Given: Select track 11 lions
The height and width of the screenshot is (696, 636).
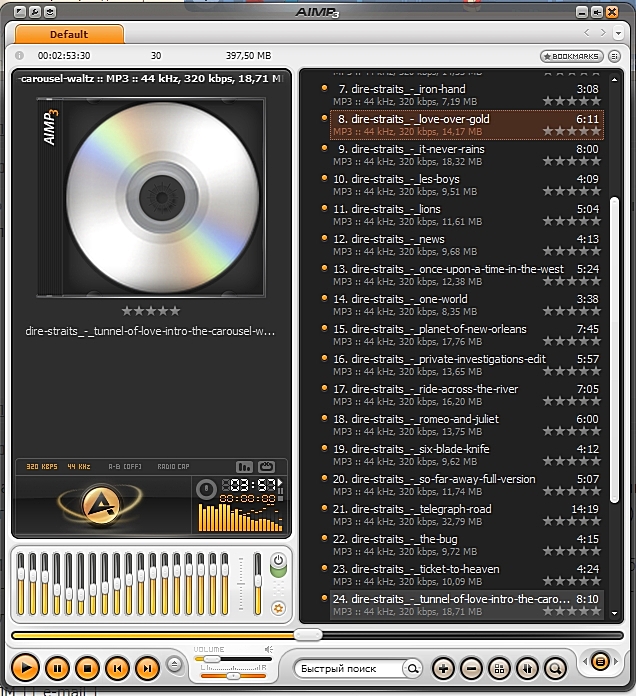Looking at the screenshot, I should [x=466, y=215].
